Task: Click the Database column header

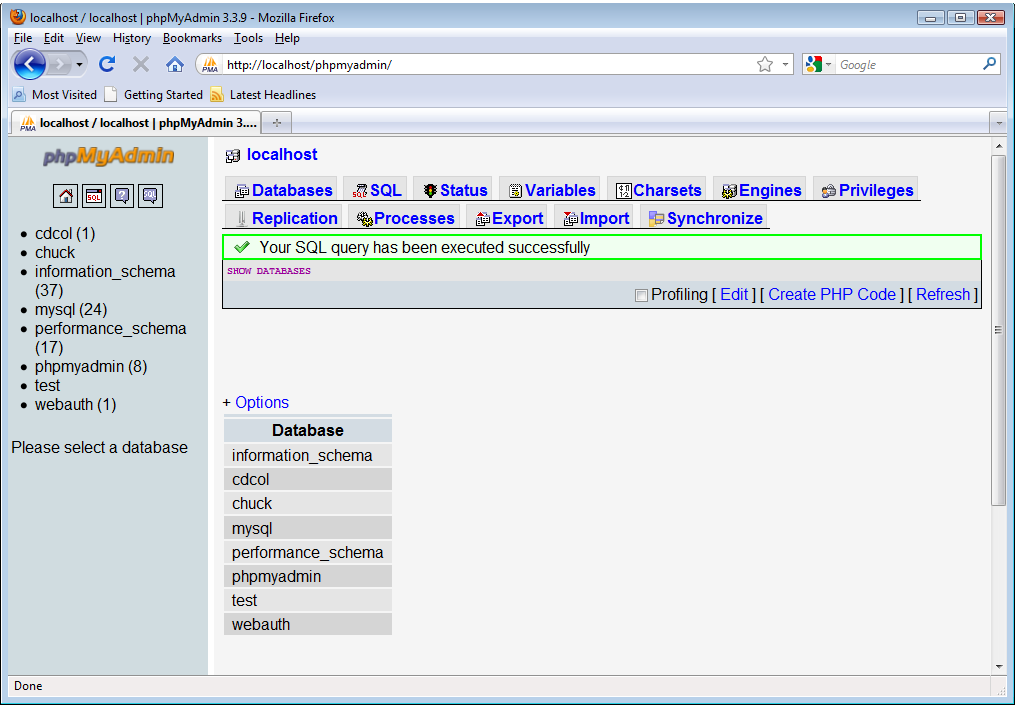Action: point(307,431)
